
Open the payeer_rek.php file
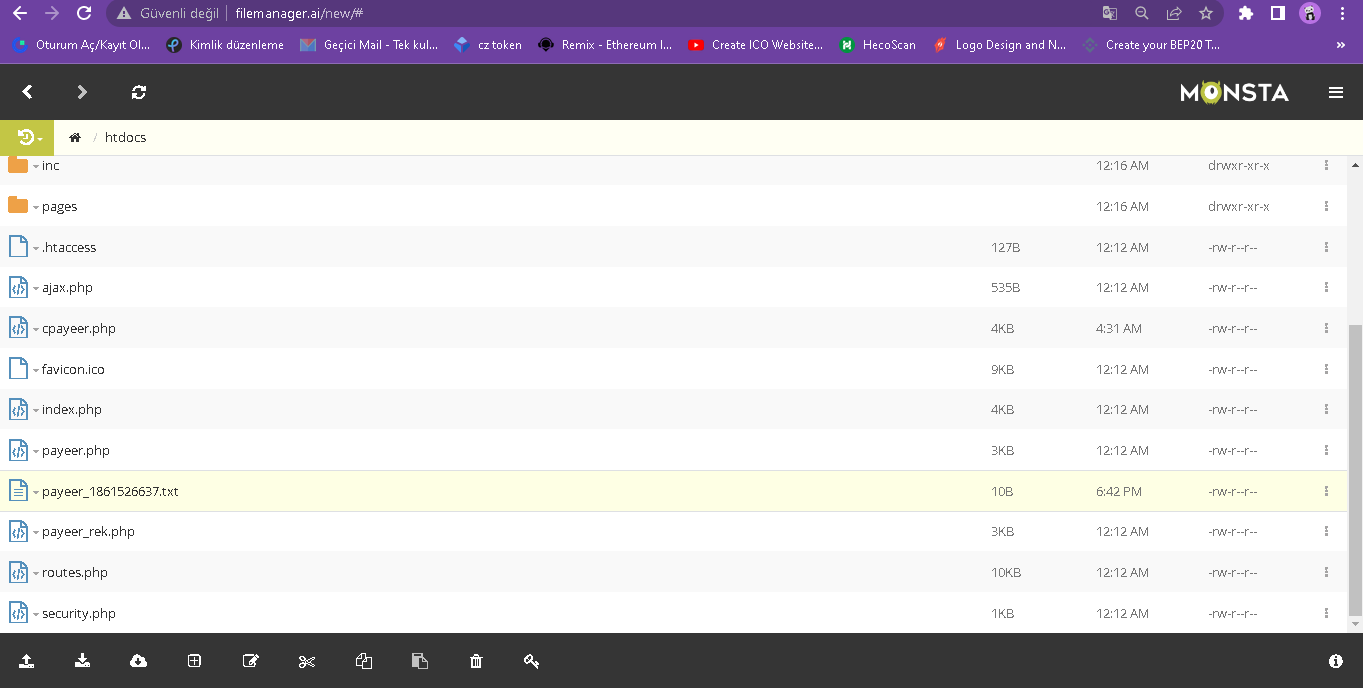tap(88, 532)
